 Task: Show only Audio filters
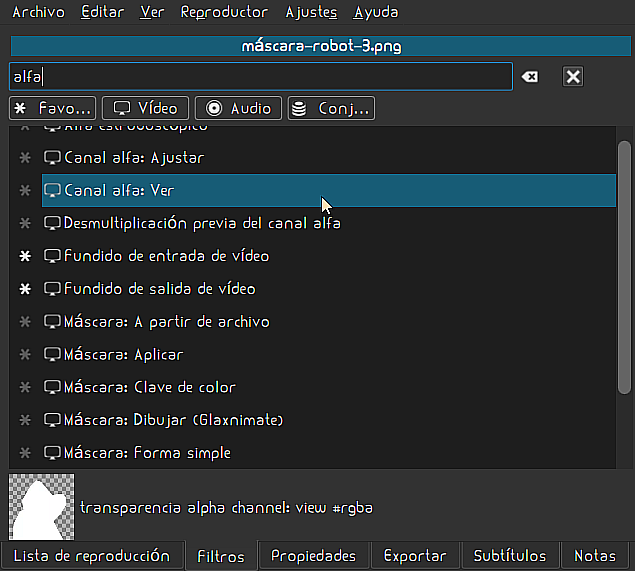(239, 108)
